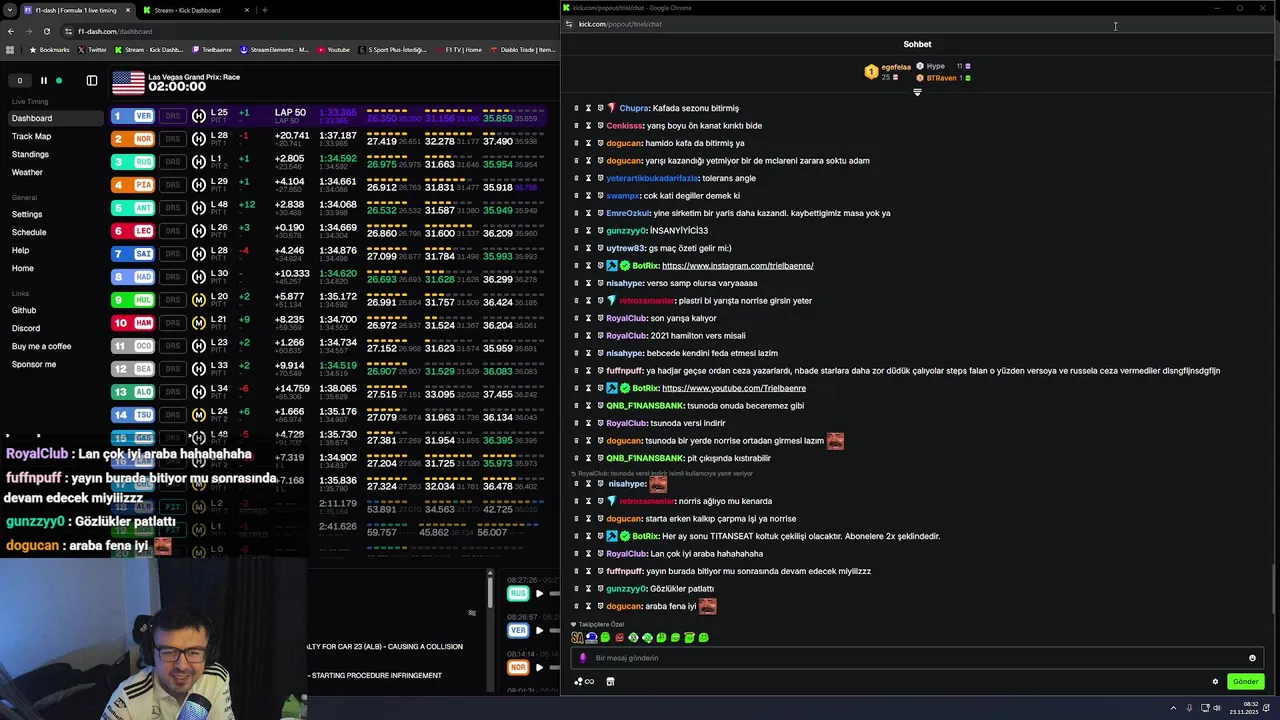Open taskbar clock showing 08:32
This screenshot has width=1280, height=720.
pos(1246,708)
